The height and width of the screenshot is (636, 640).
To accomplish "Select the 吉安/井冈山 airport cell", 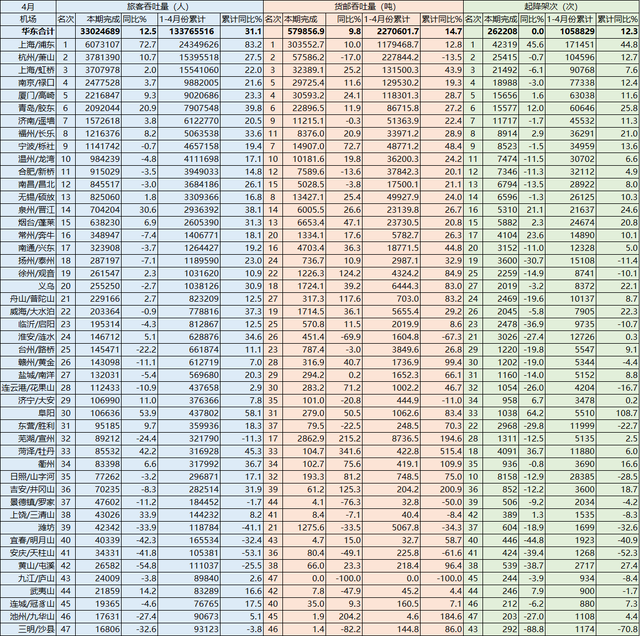I will tap(28, 489).
